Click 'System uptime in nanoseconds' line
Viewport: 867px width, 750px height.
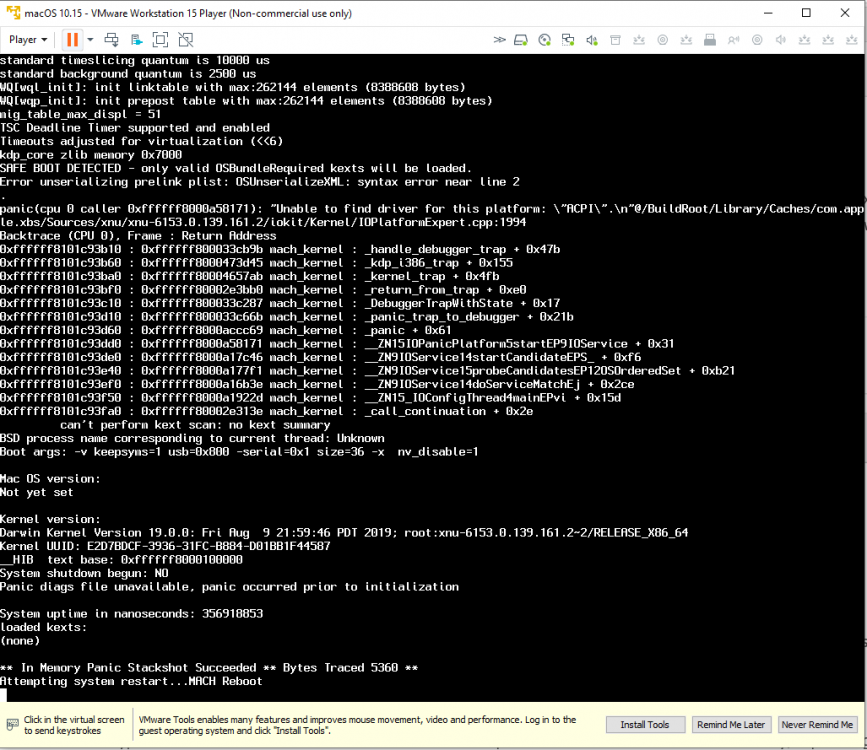[x=132, y=614]
